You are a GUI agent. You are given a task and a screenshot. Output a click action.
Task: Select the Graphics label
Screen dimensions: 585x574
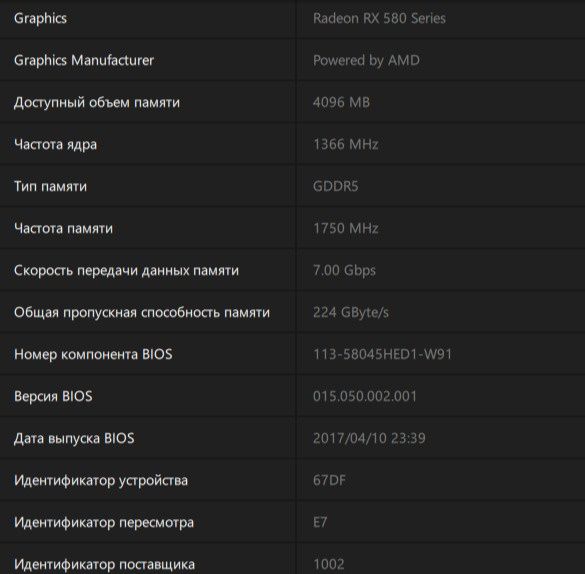(40, 19)
